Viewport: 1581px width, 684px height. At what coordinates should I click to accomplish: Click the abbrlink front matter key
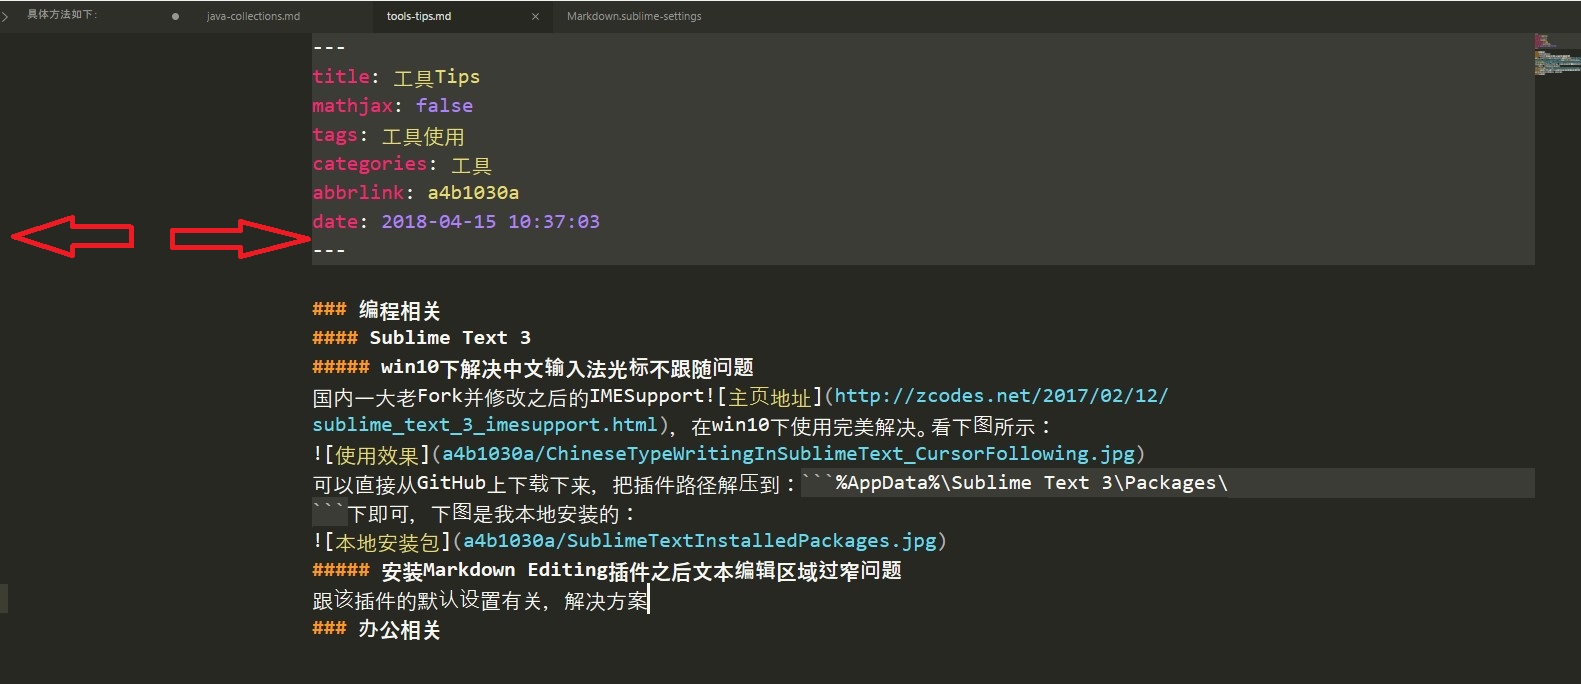(x=358, y=193)
